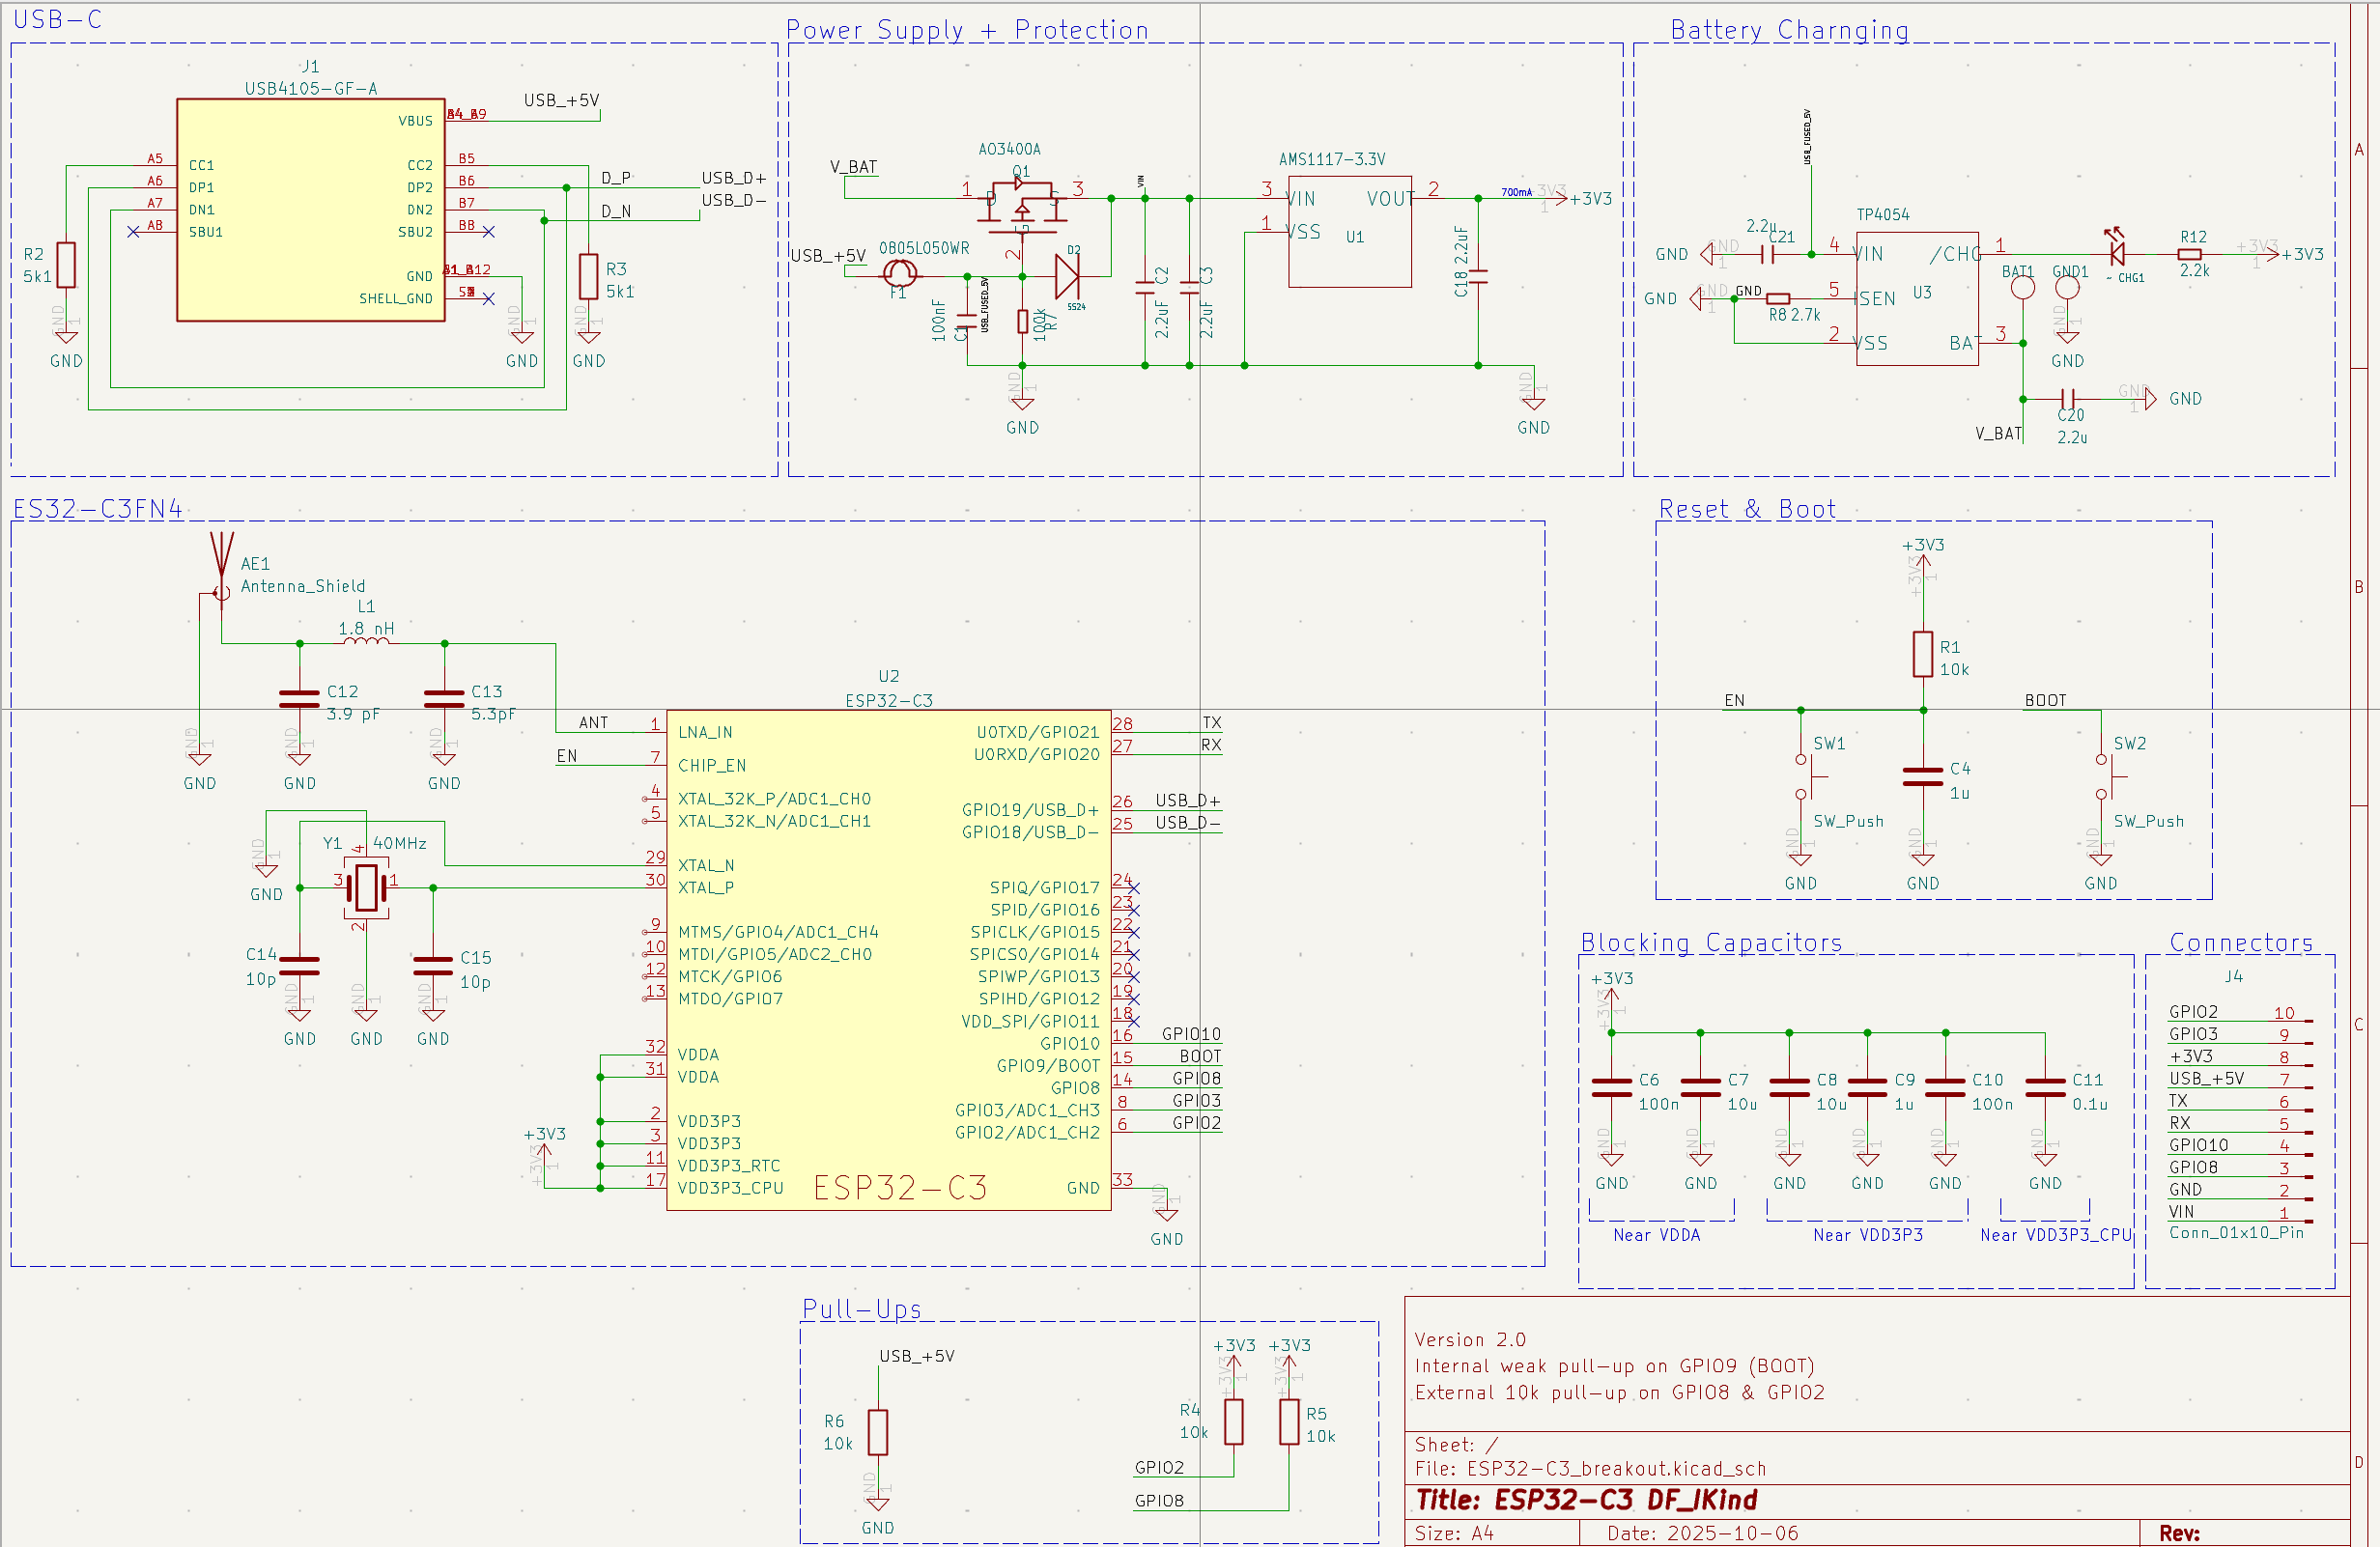The image size is (2380, 1547).
Task: Select the Y1 40MHz crystal symbol
Action: tap(366, 887)
